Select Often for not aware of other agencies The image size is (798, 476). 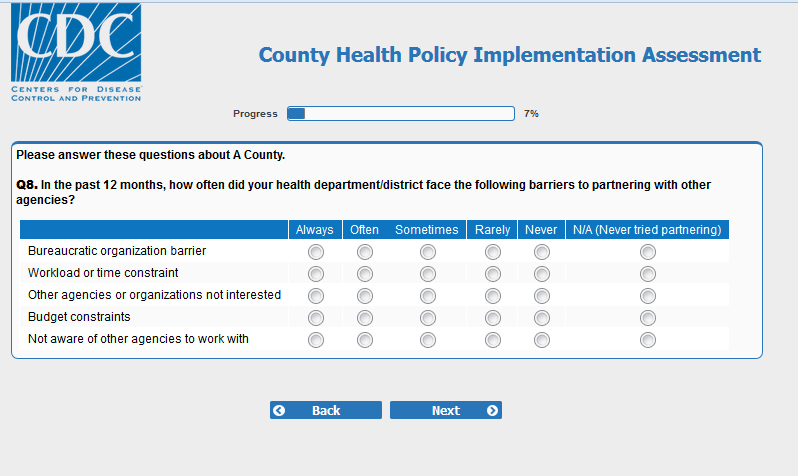tap(365, 340)
